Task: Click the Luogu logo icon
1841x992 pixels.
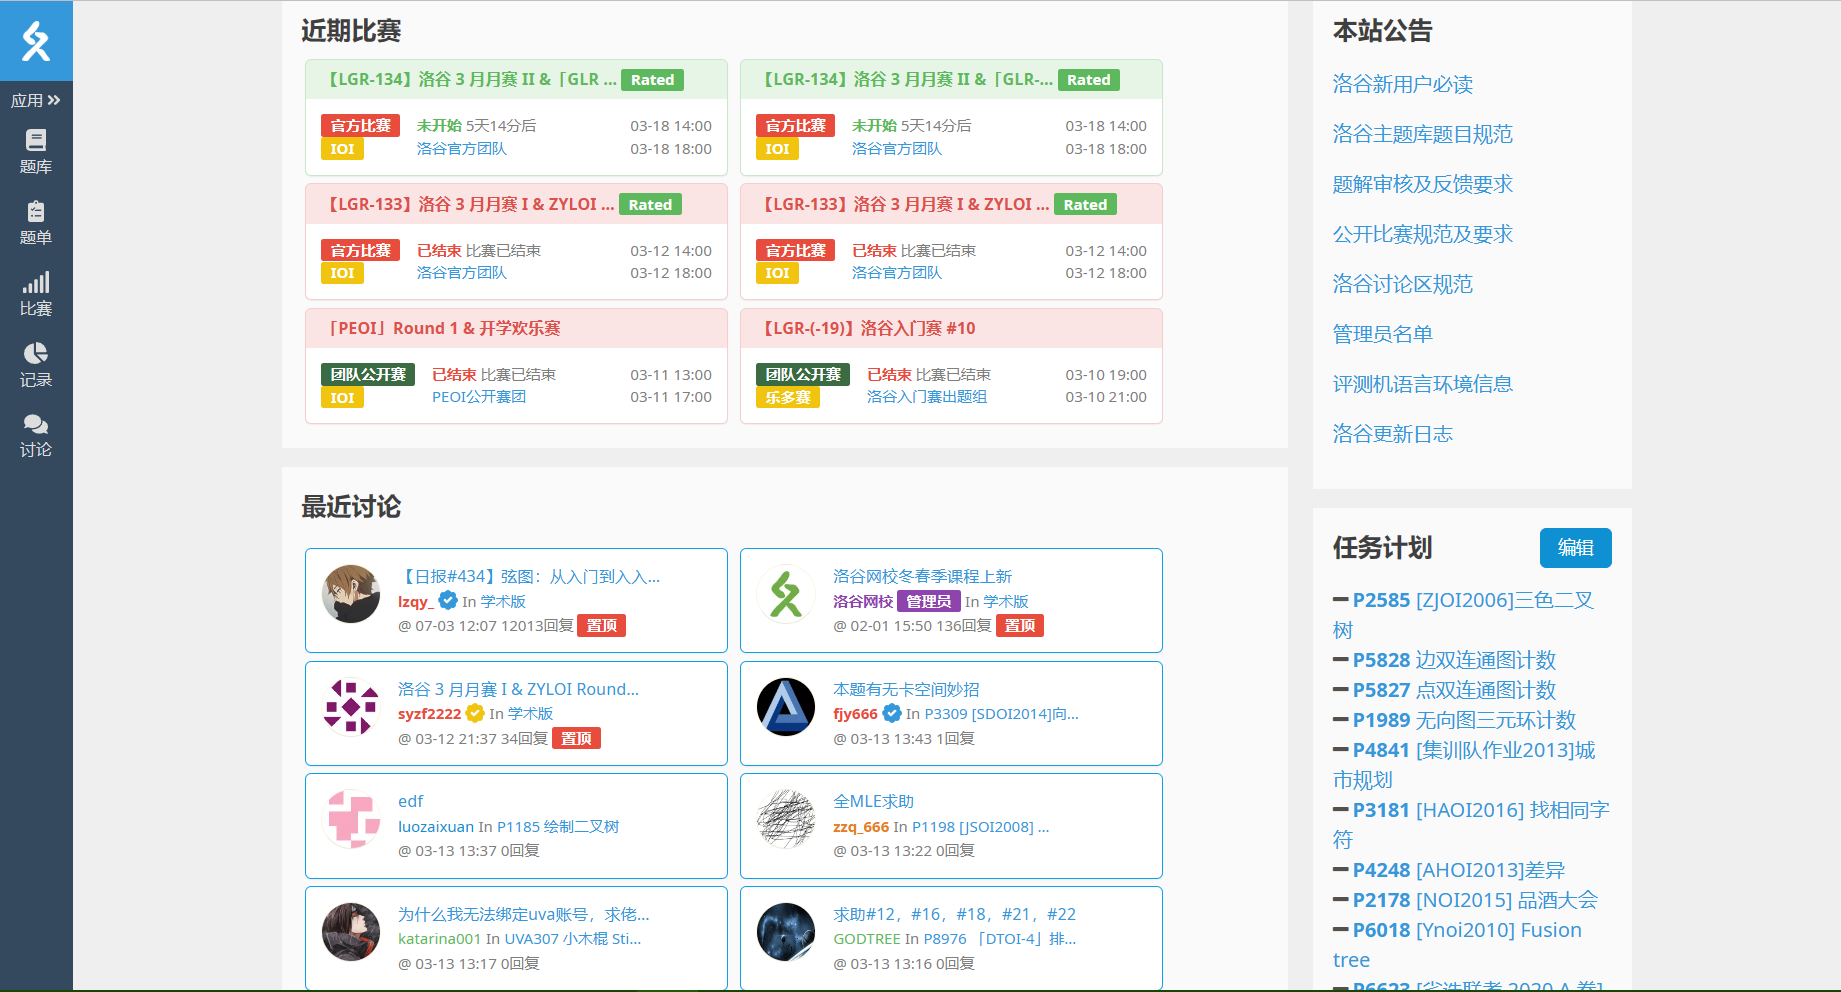Action: pos(36,41)
